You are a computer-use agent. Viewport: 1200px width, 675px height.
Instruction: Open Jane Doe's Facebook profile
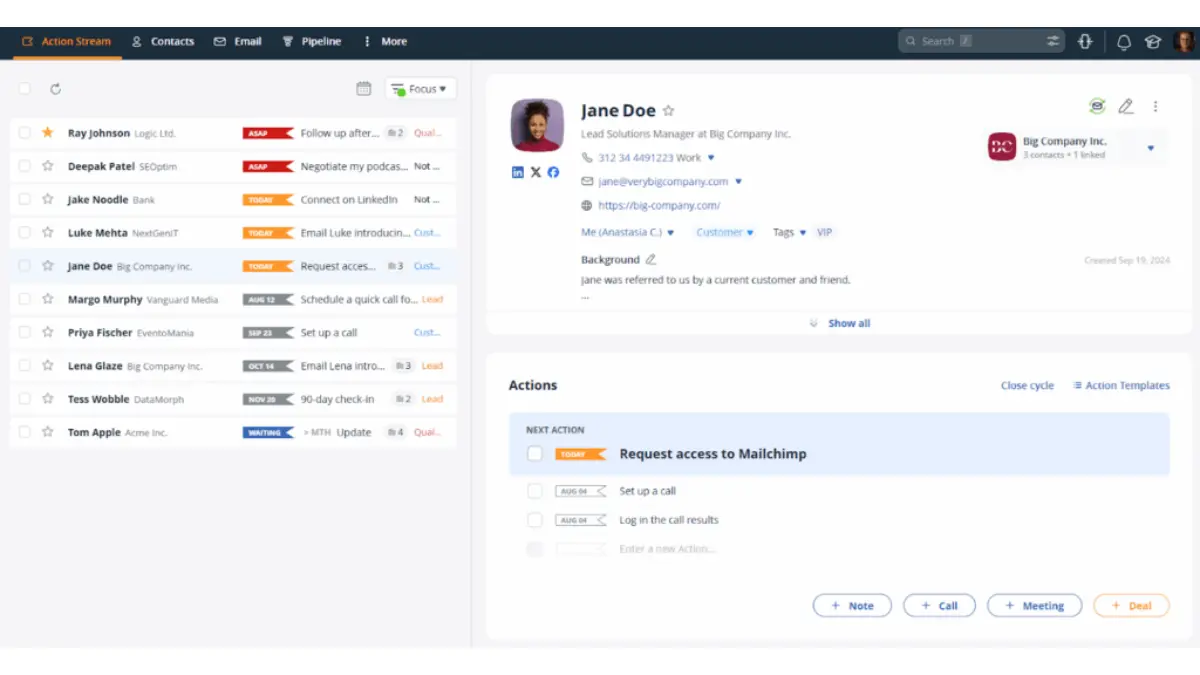point(553,172)
